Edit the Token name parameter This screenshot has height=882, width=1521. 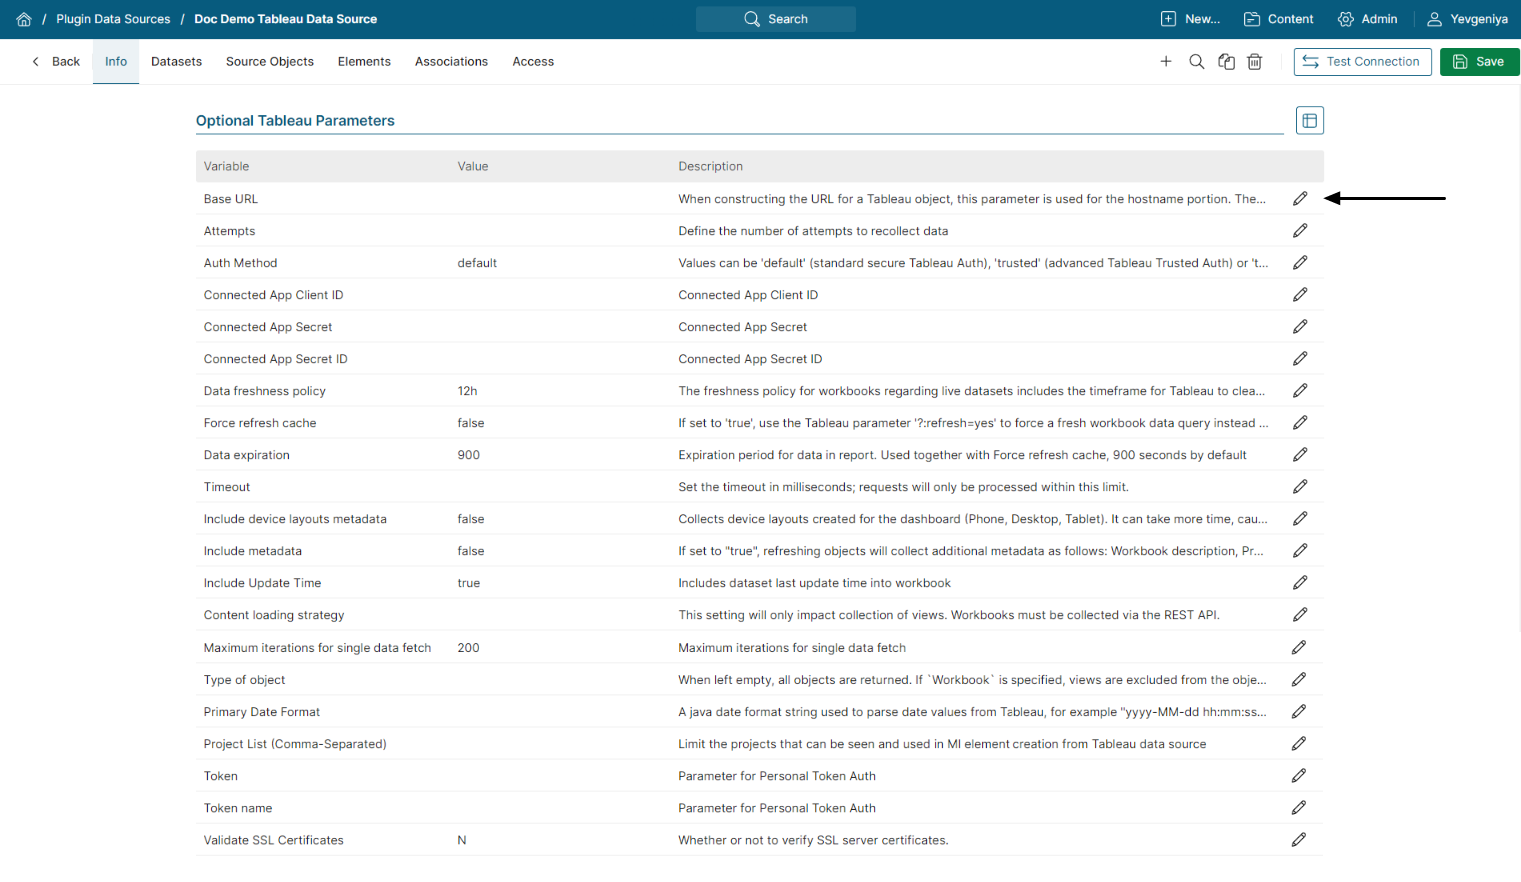tap(1299, 808)
